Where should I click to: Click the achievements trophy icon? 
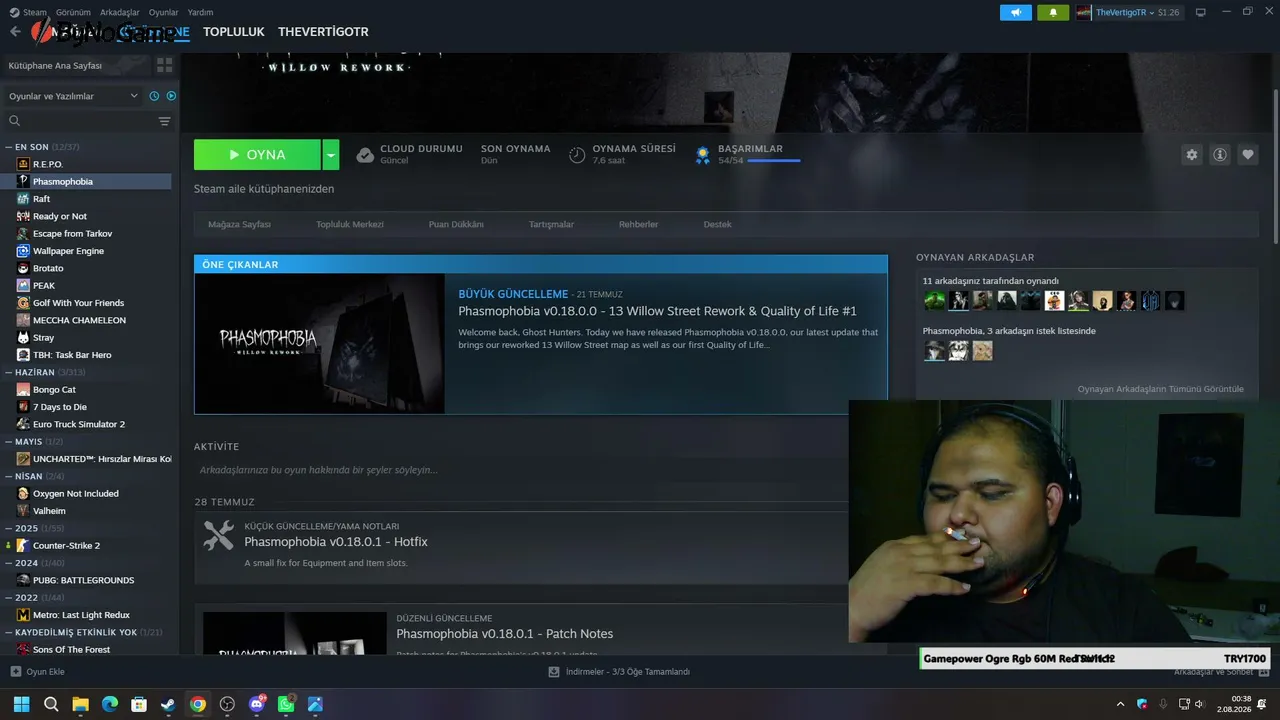coord(703,155)
